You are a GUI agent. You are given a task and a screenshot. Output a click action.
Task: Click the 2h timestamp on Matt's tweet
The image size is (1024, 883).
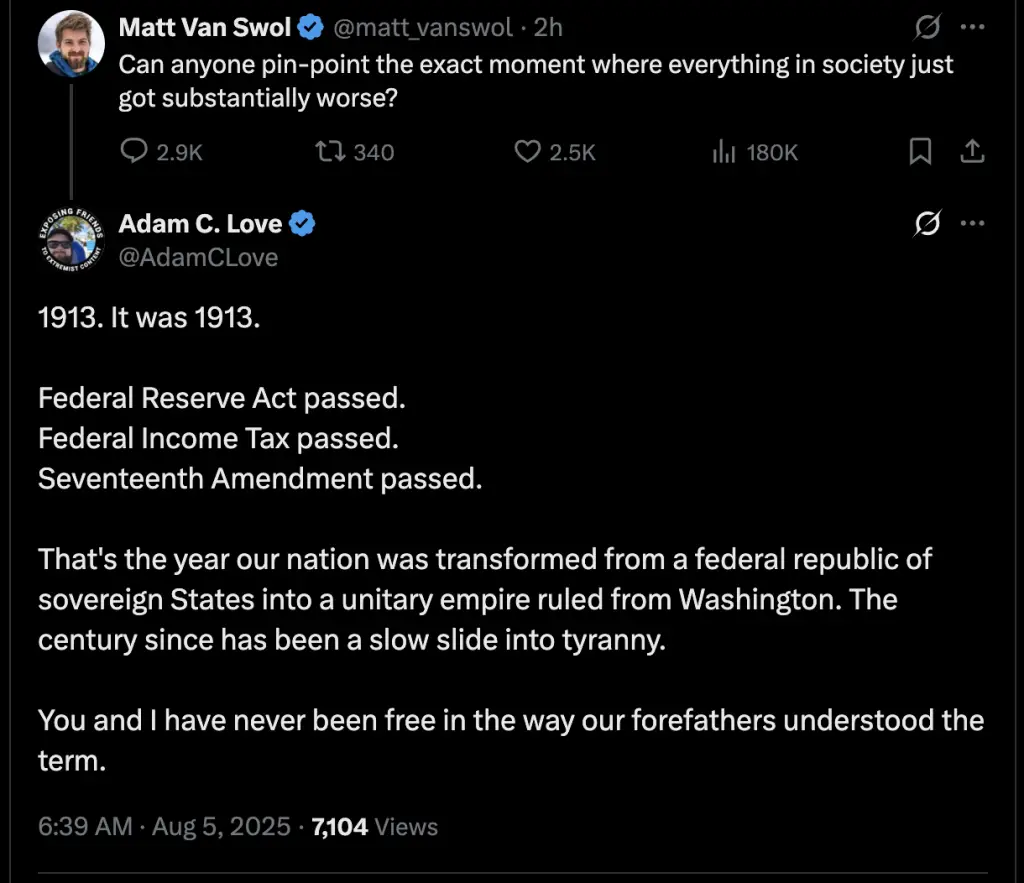548,27
